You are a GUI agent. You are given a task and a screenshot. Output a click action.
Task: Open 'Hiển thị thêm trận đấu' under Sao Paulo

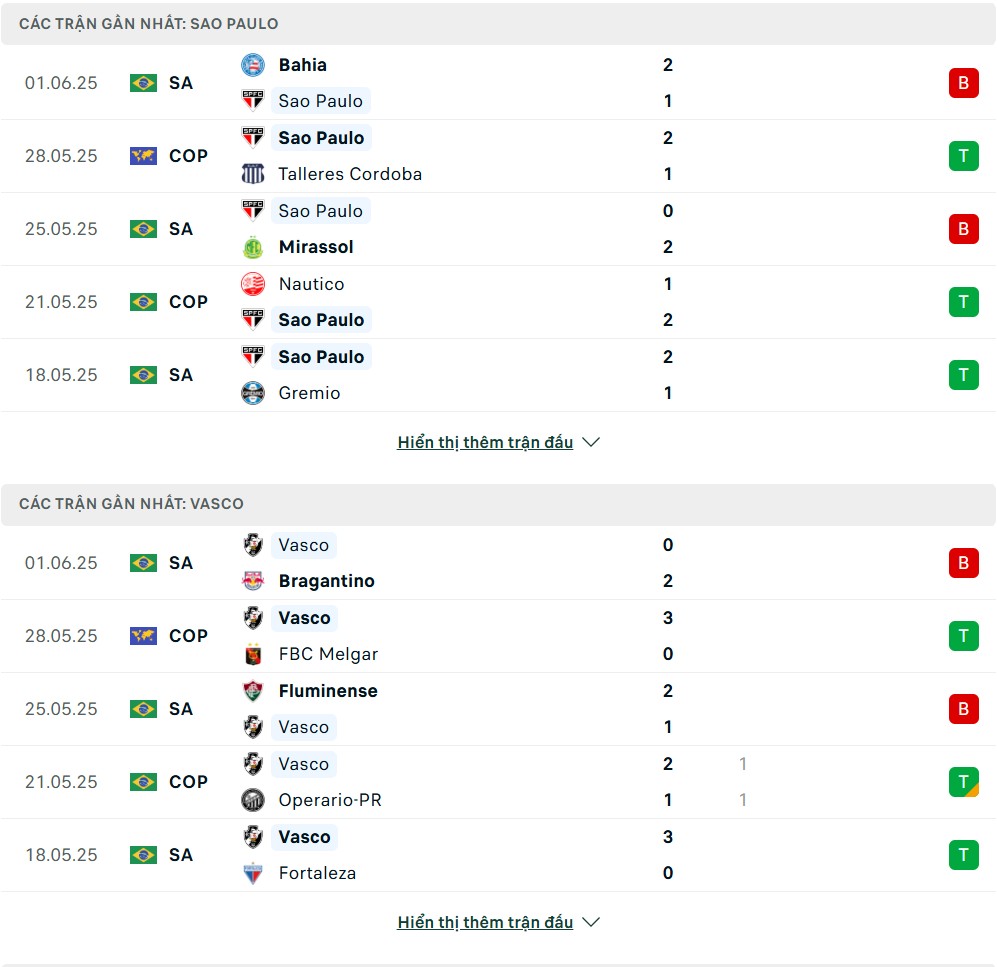click(485, 442)
